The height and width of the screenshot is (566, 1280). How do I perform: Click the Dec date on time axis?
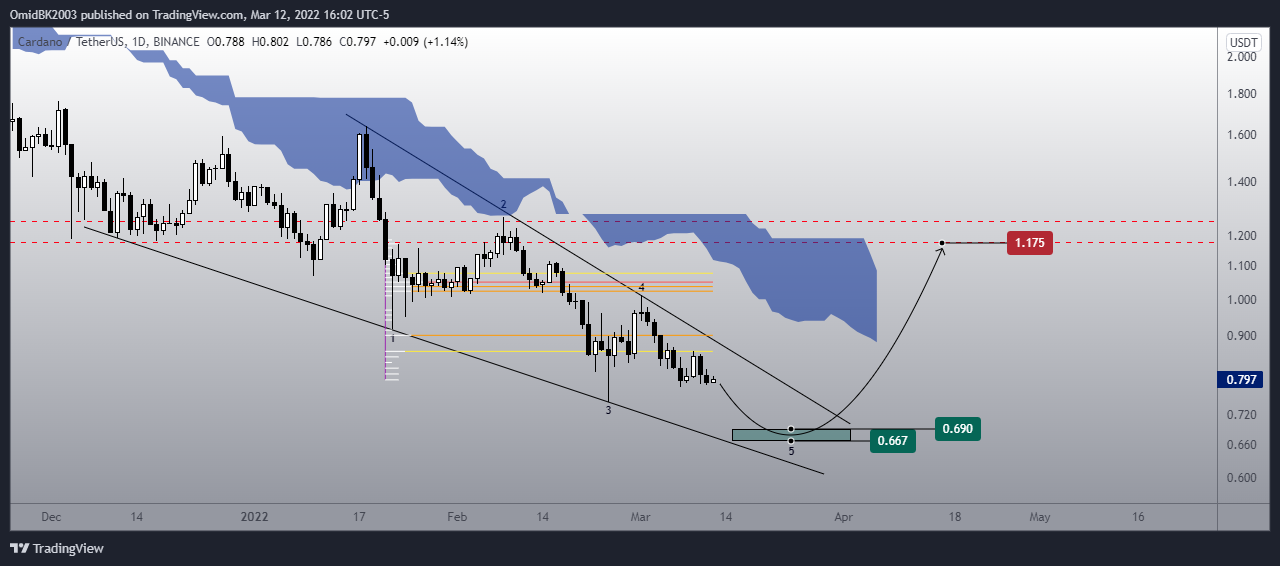pos(51,517)
